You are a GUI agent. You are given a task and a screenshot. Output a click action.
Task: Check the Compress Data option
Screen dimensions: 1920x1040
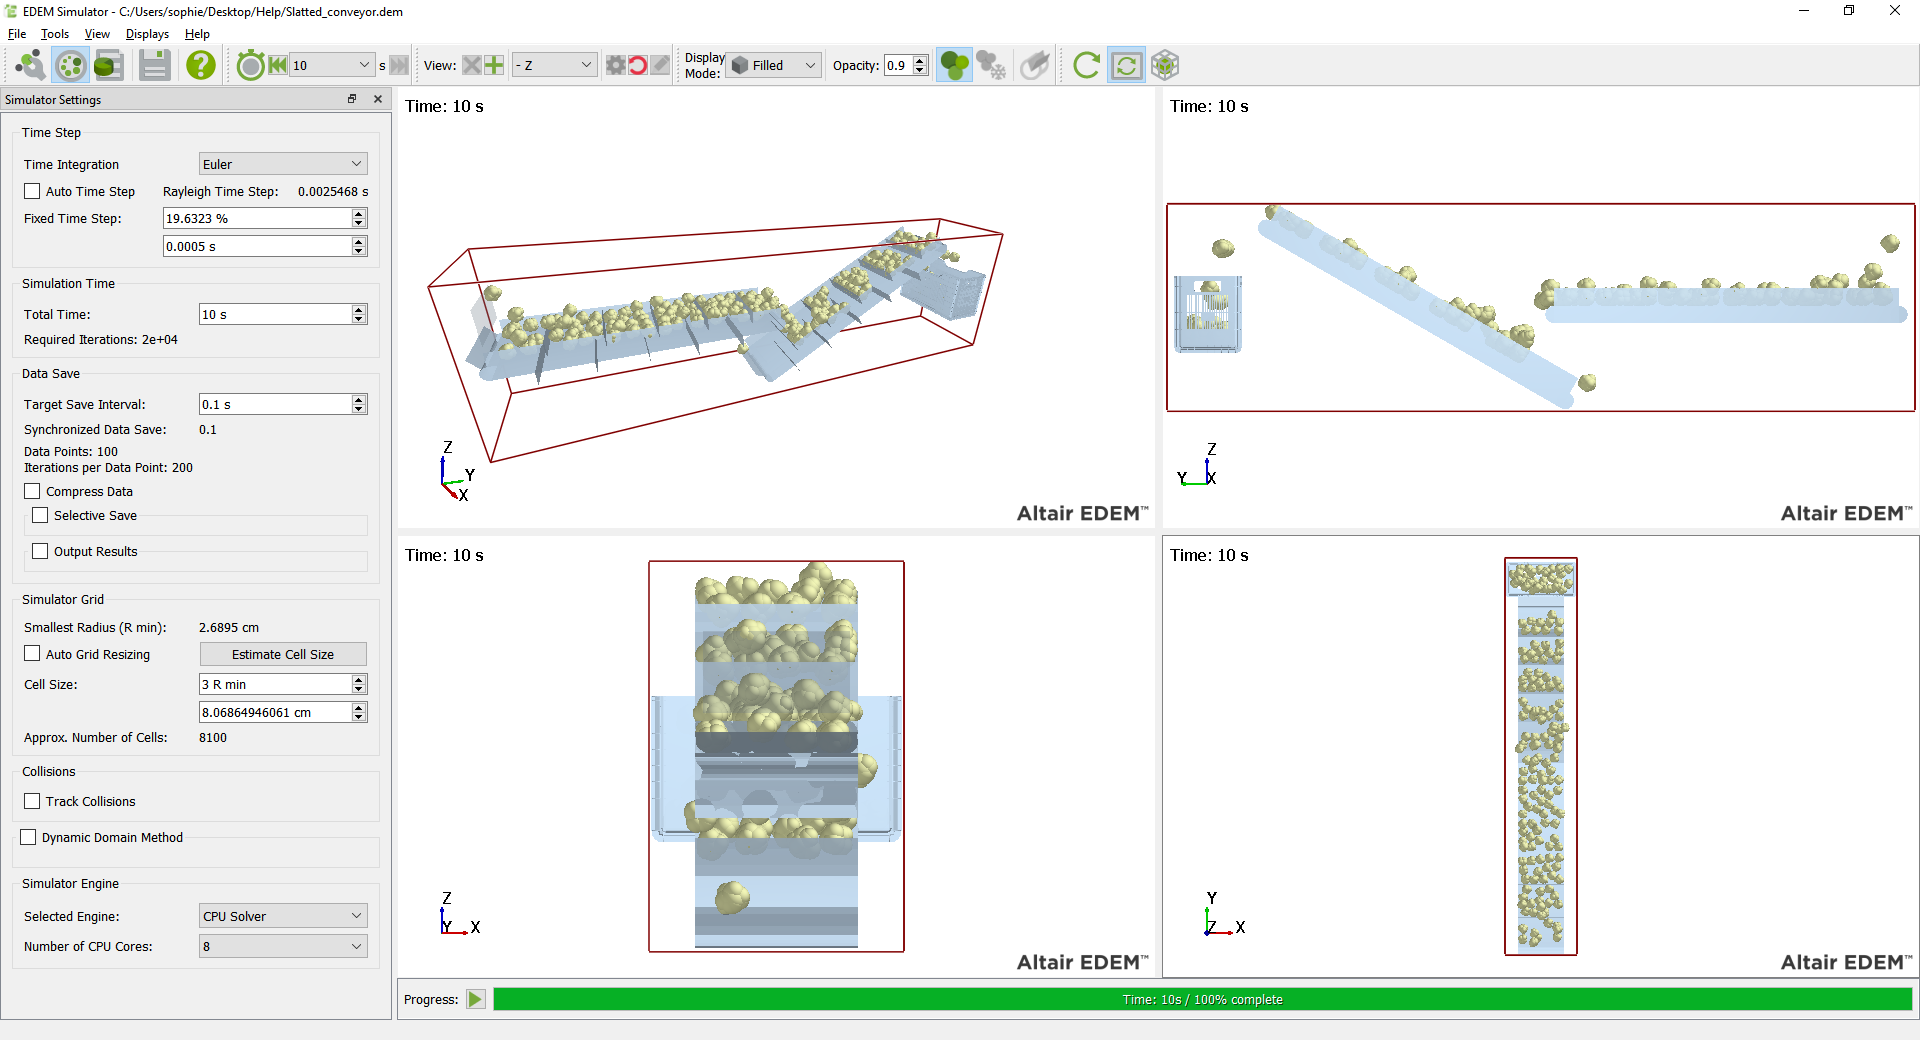point(33,492)
